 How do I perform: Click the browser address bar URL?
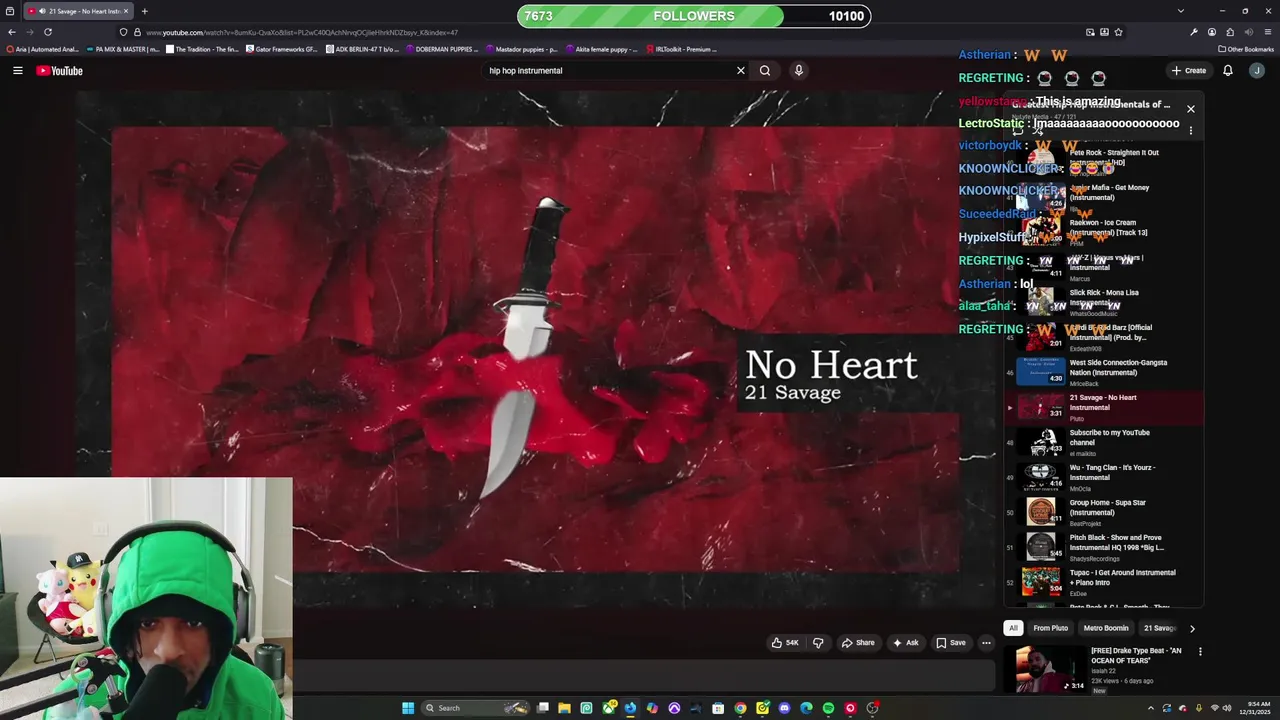[x=302, y=32]
